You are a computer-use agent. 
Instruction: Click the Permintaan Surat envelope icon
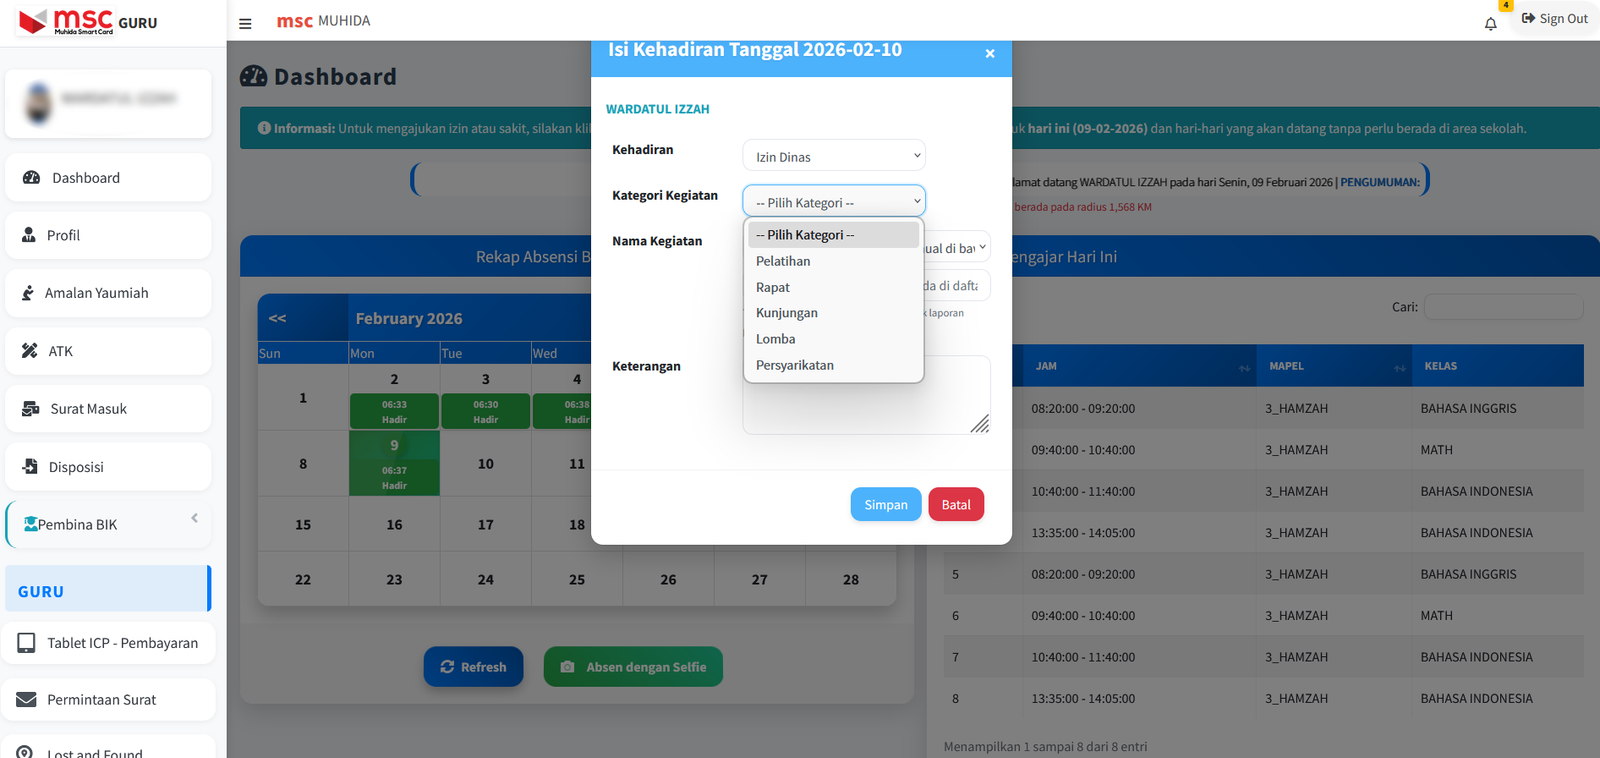pos(26,700)
